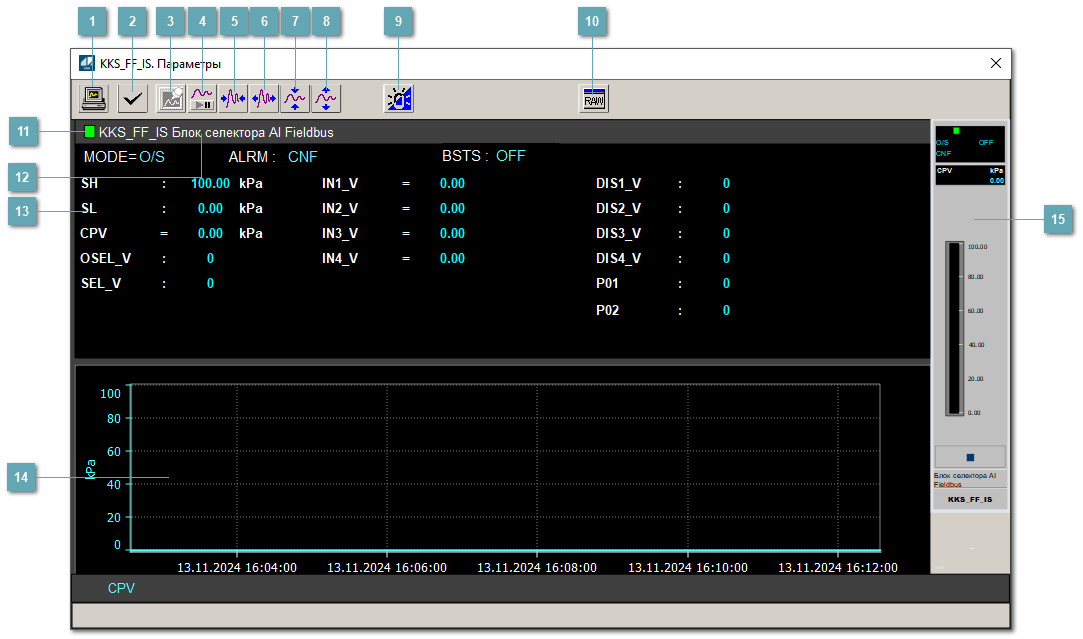Viewport: 1083px width, 639px height.
Task: Compress the trend time axis horizontally
Action: [x=233, y=98]
